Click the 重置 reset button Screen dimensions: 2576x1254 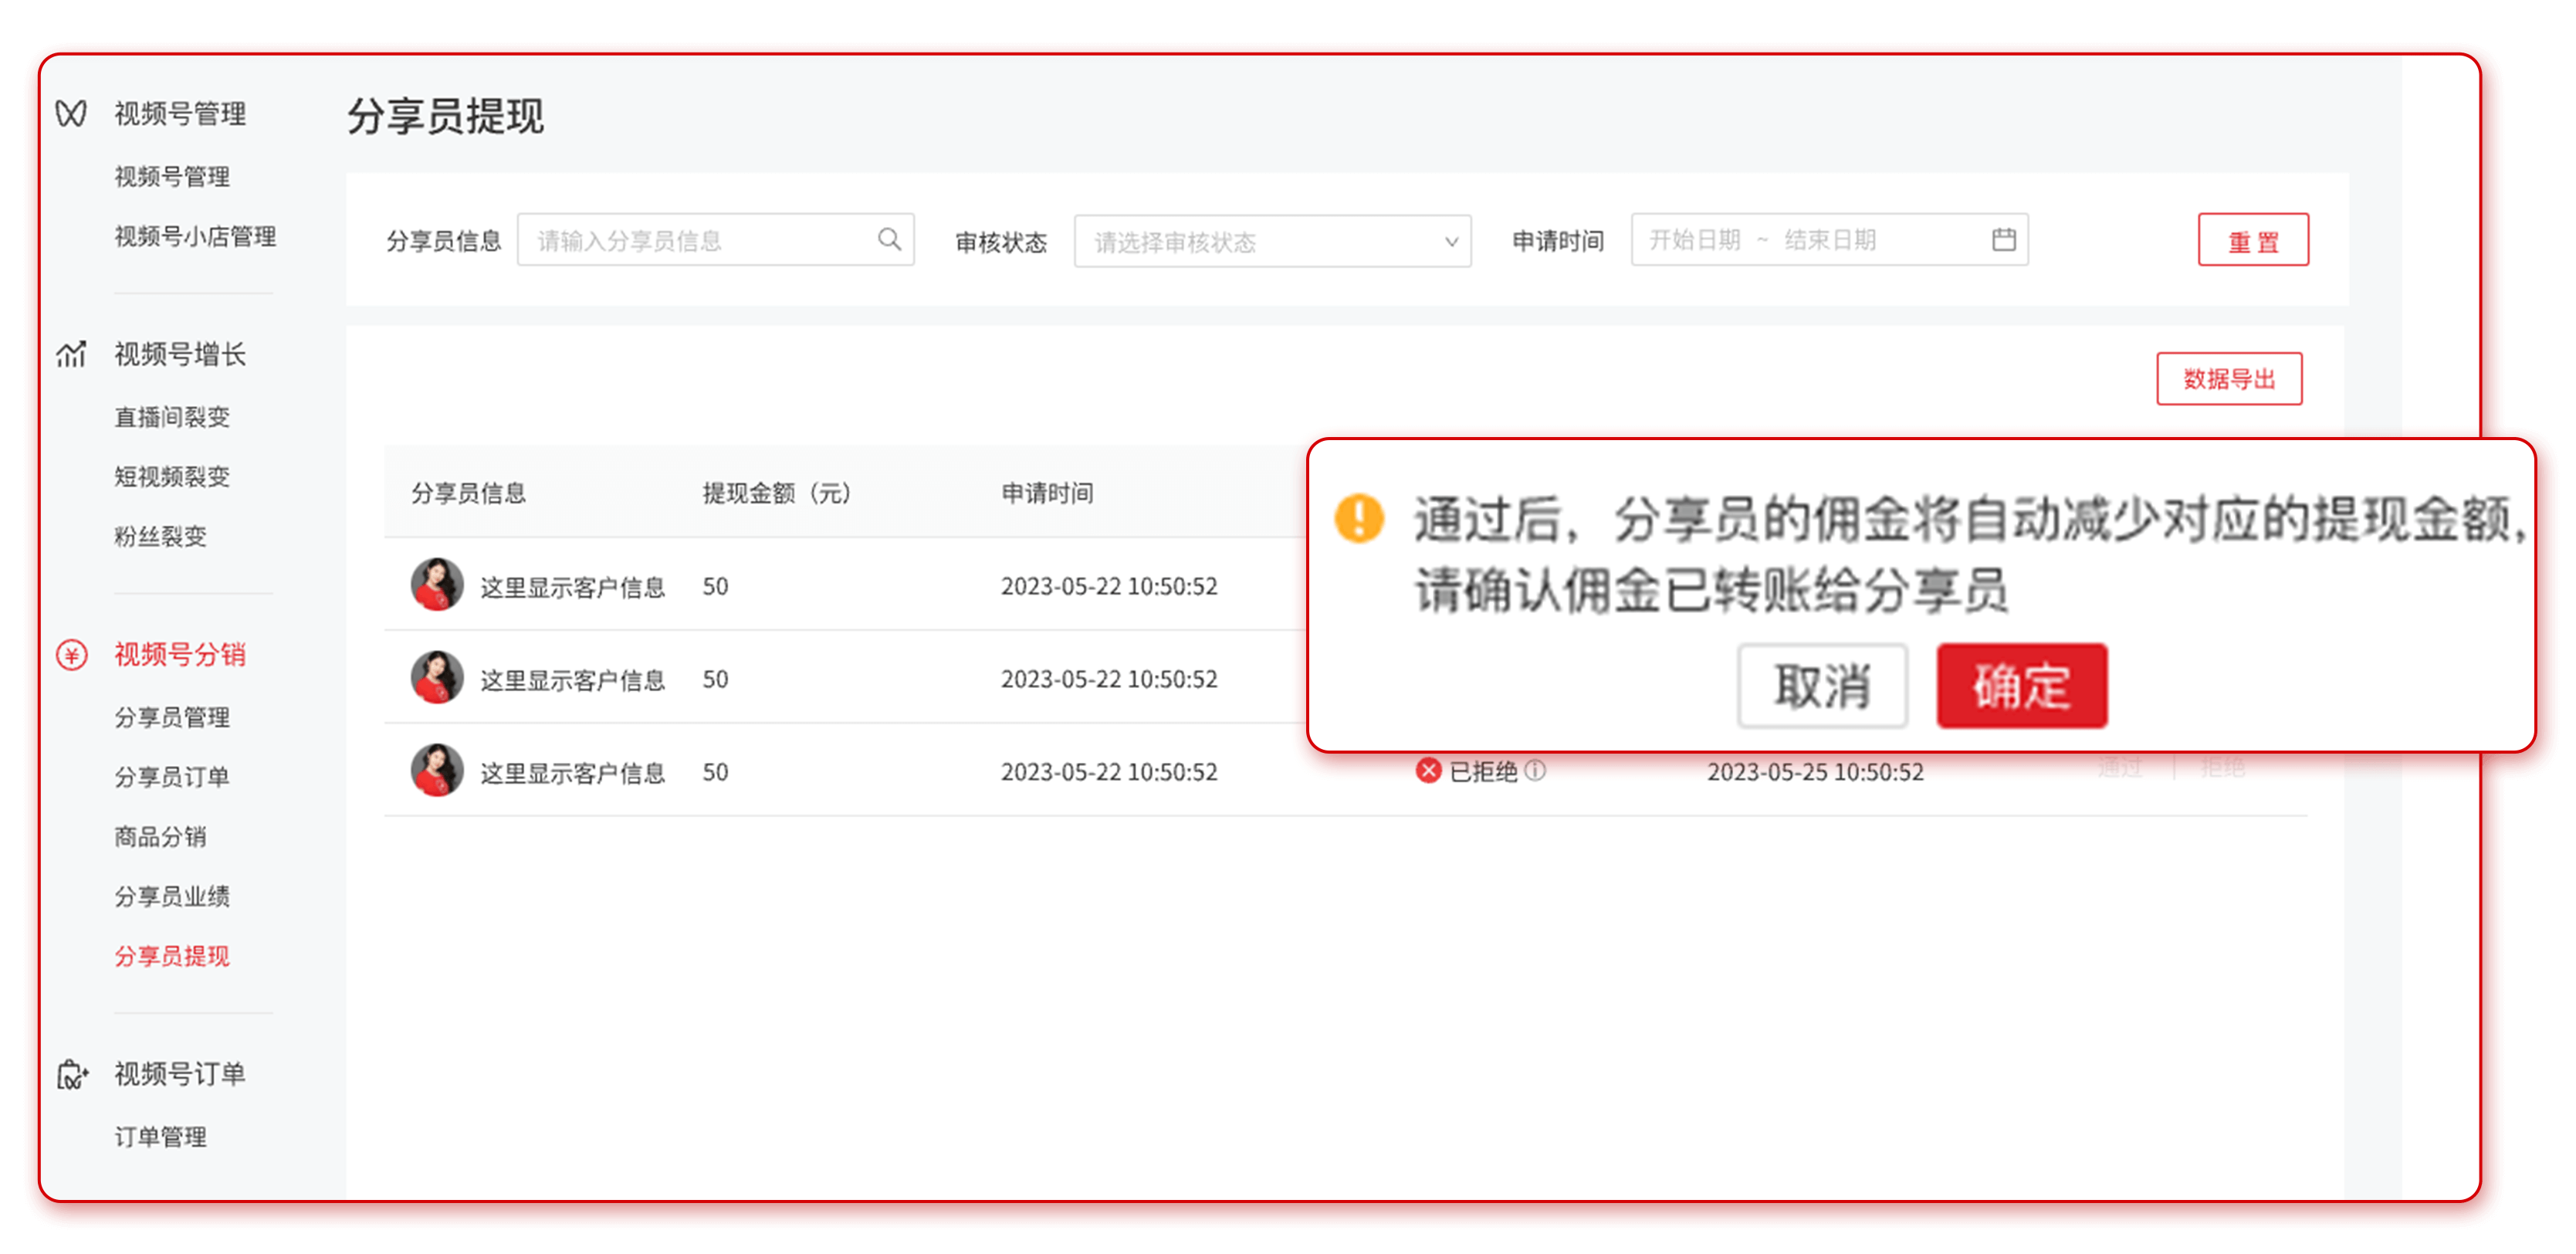click(x=2253, y=239)
